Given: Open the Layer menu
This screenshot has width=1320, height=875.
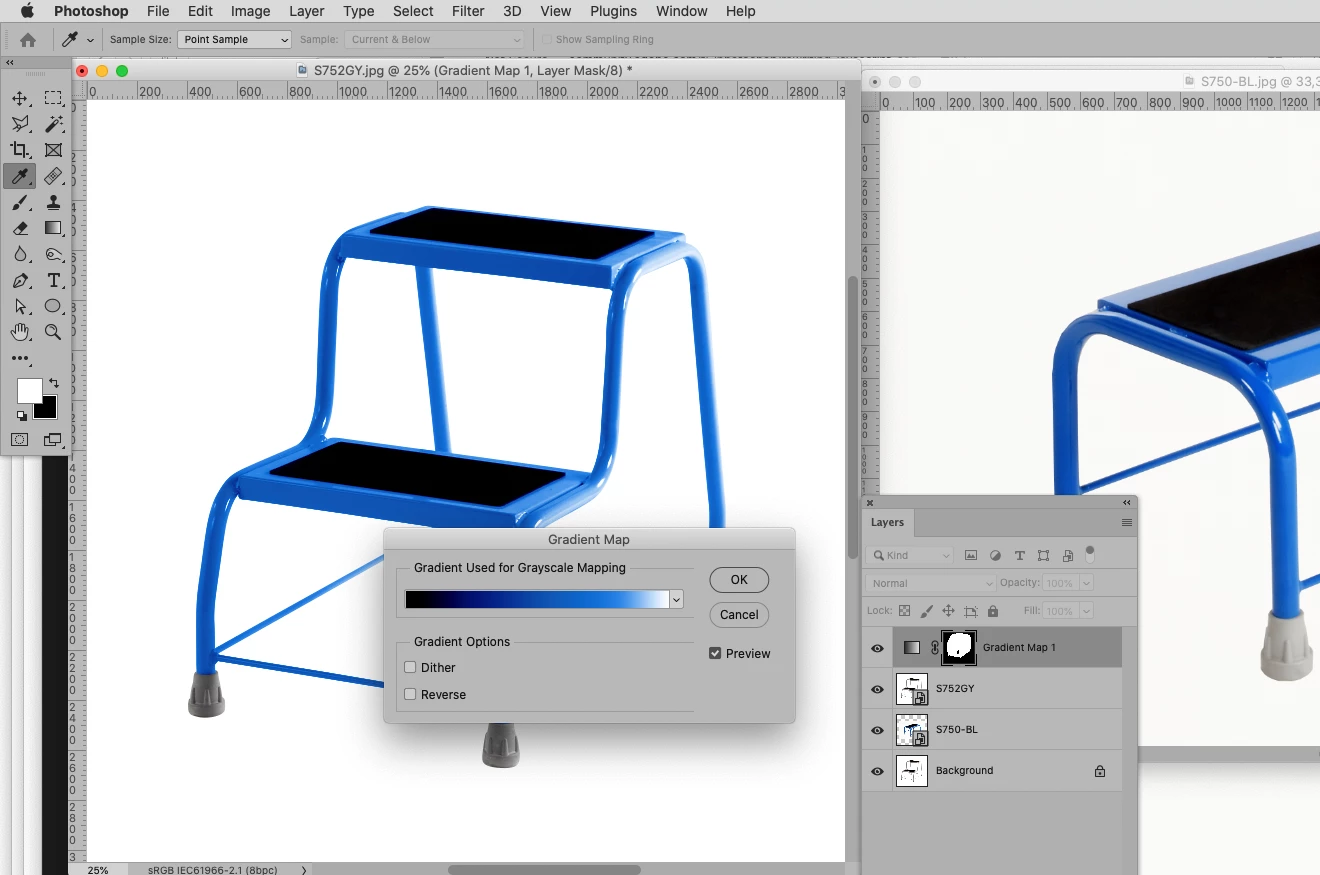Looking at the screenshot, I should tap(306, 11).
